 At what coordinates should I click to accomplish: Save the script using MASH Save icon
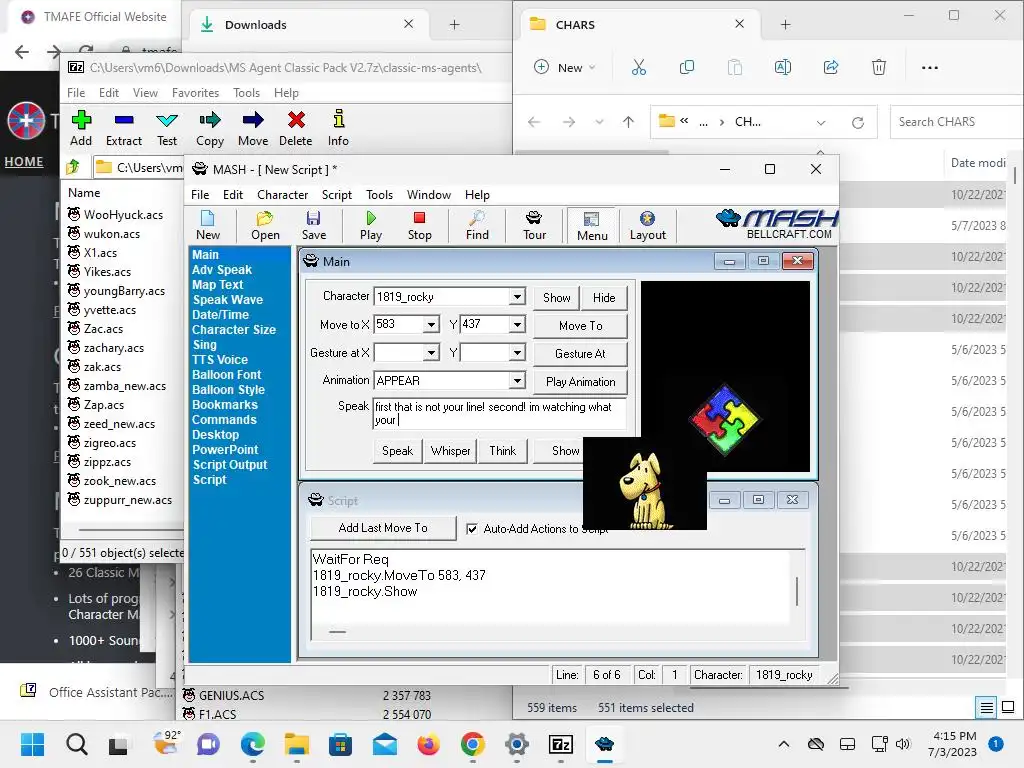tap(313, 225)
